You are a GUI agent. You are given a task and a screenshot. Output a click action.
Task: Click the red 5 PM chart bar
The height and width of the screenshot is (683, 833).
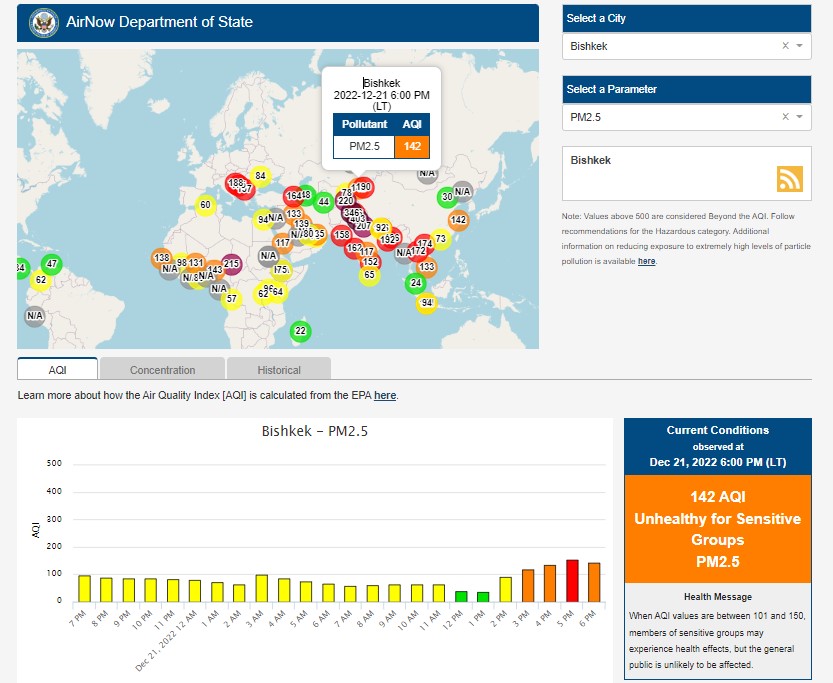coord(572,580)
